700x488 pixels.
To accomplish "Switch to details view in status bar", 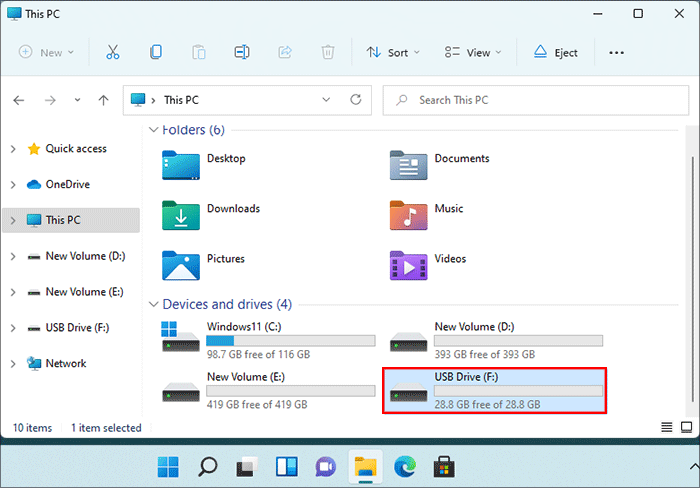I will [667, 428].
